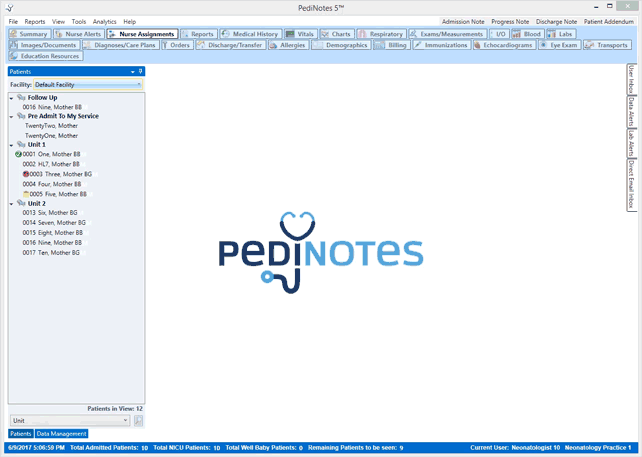Open the File menu
642x457 pixels.
click(x=13, y=22)
